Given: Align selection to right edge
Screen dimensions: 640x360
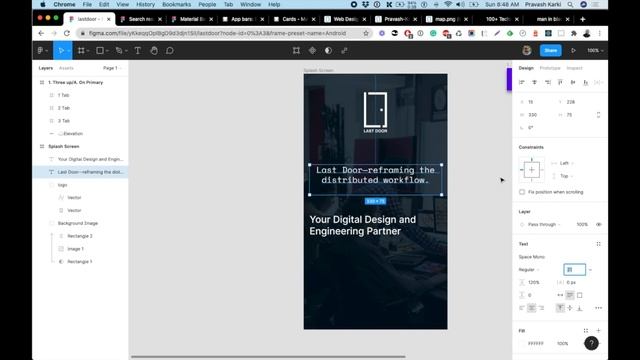Looking at the screenshot, I should click(x=547, y=82).
